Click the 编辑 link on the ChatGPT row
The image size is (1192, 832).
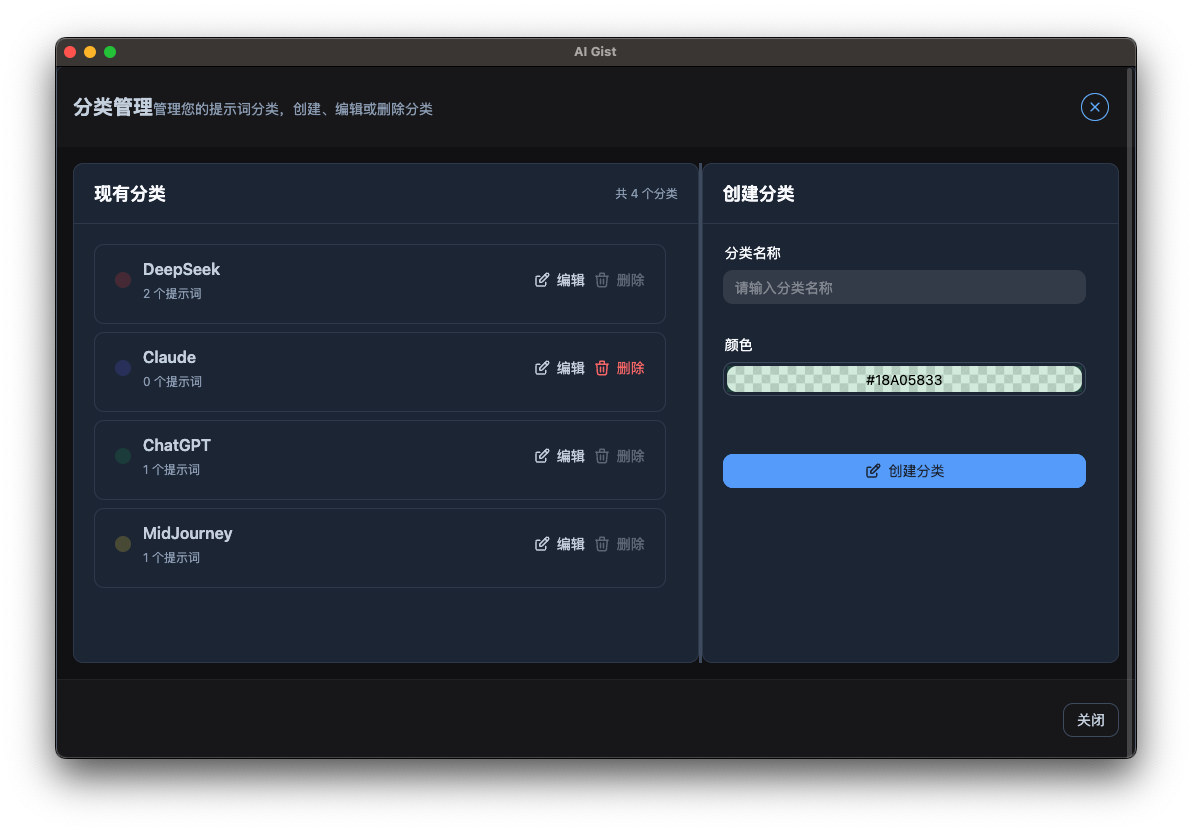(572, 456)
